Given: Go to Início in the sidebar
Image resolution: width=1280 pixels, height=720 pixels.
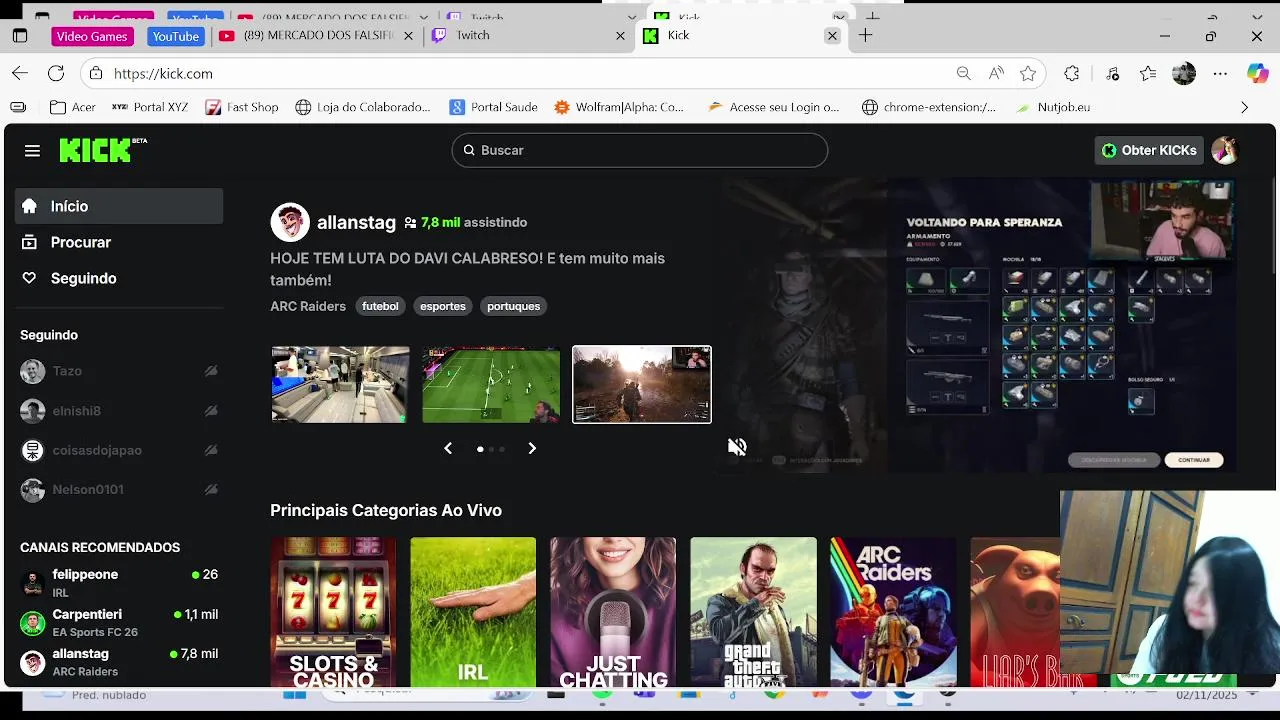Looking at the screenshot, I should 119,206.
